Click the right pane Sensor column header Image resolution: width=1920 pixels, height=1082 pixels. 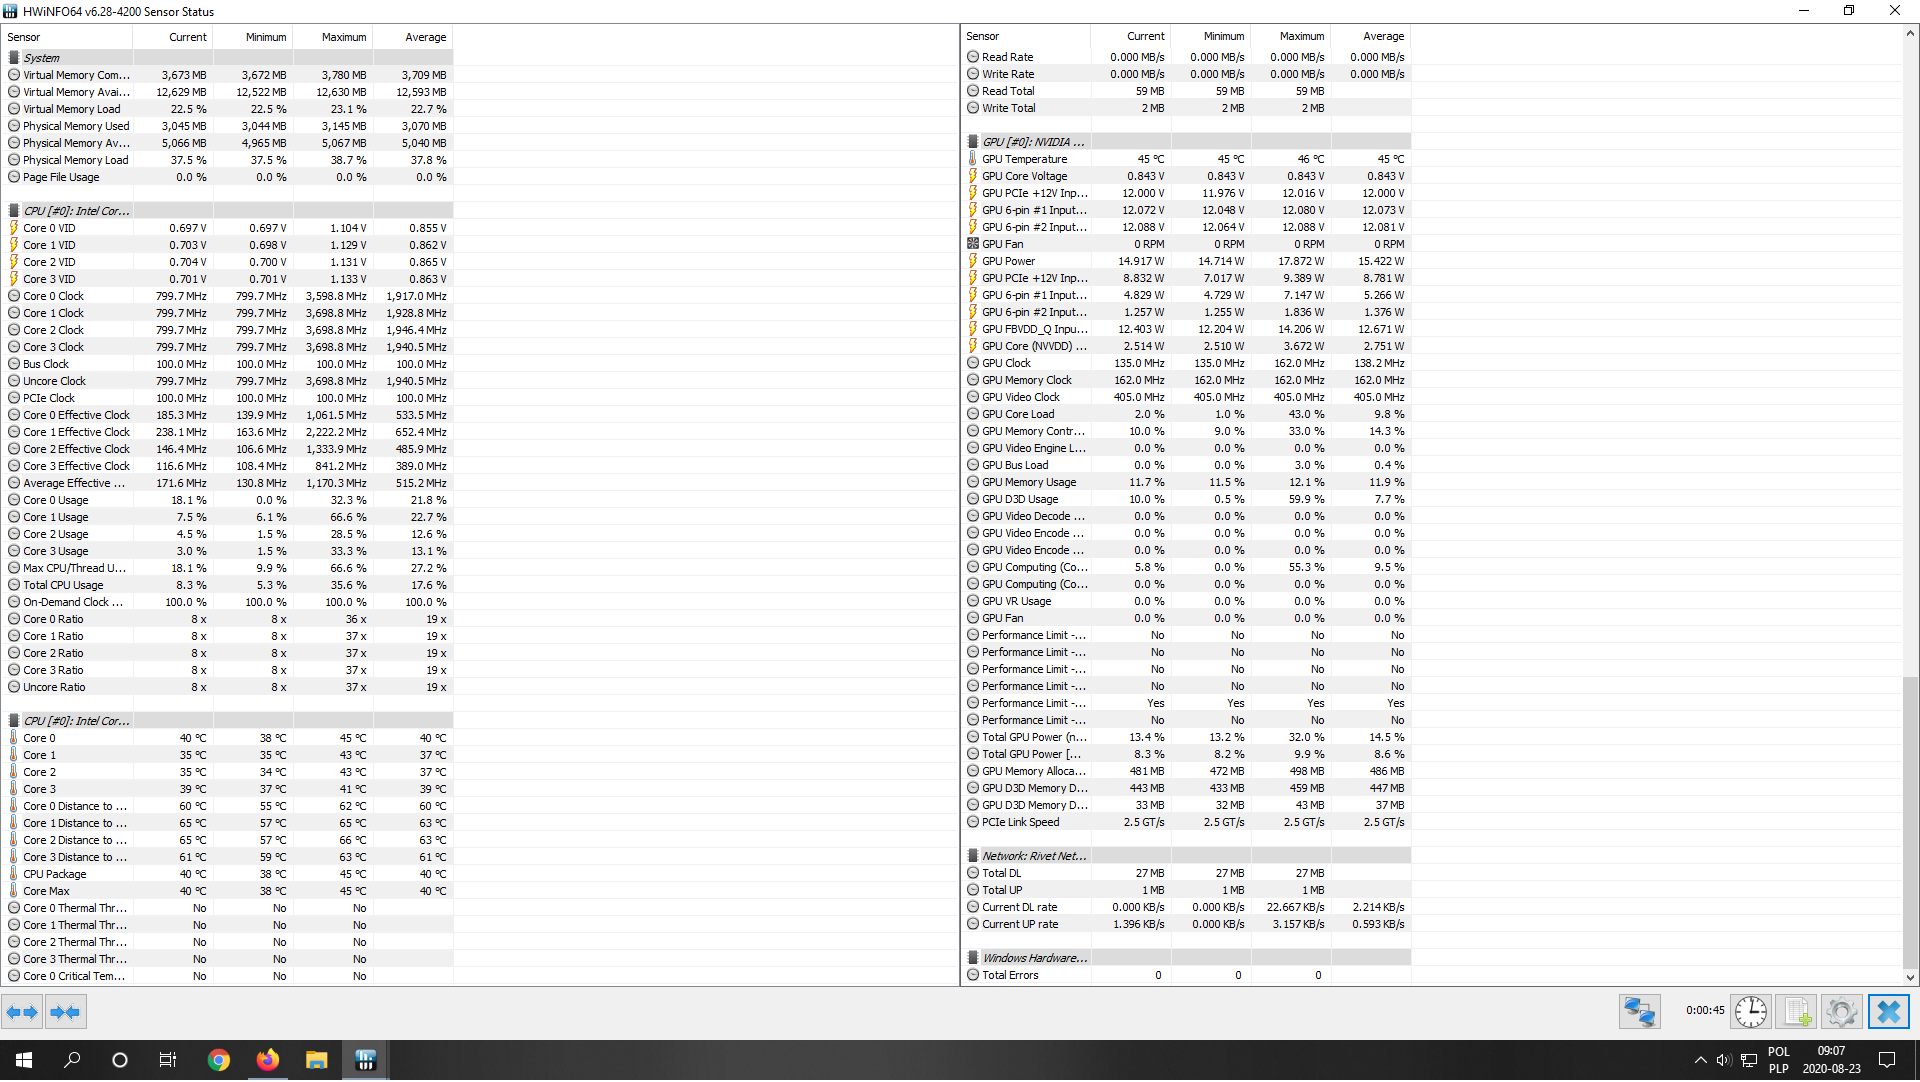pyautogui.click(x=1027, y=36)
